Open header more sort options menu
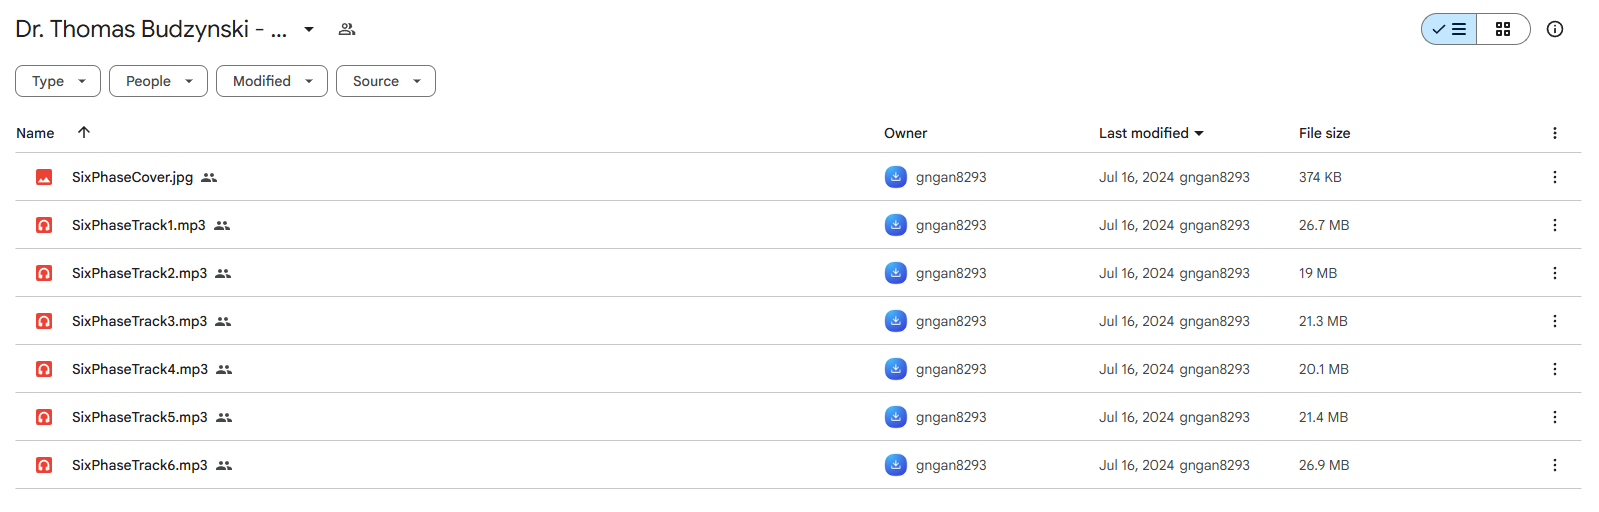Screen dimensions: 1599x512 pos(1555,133)
